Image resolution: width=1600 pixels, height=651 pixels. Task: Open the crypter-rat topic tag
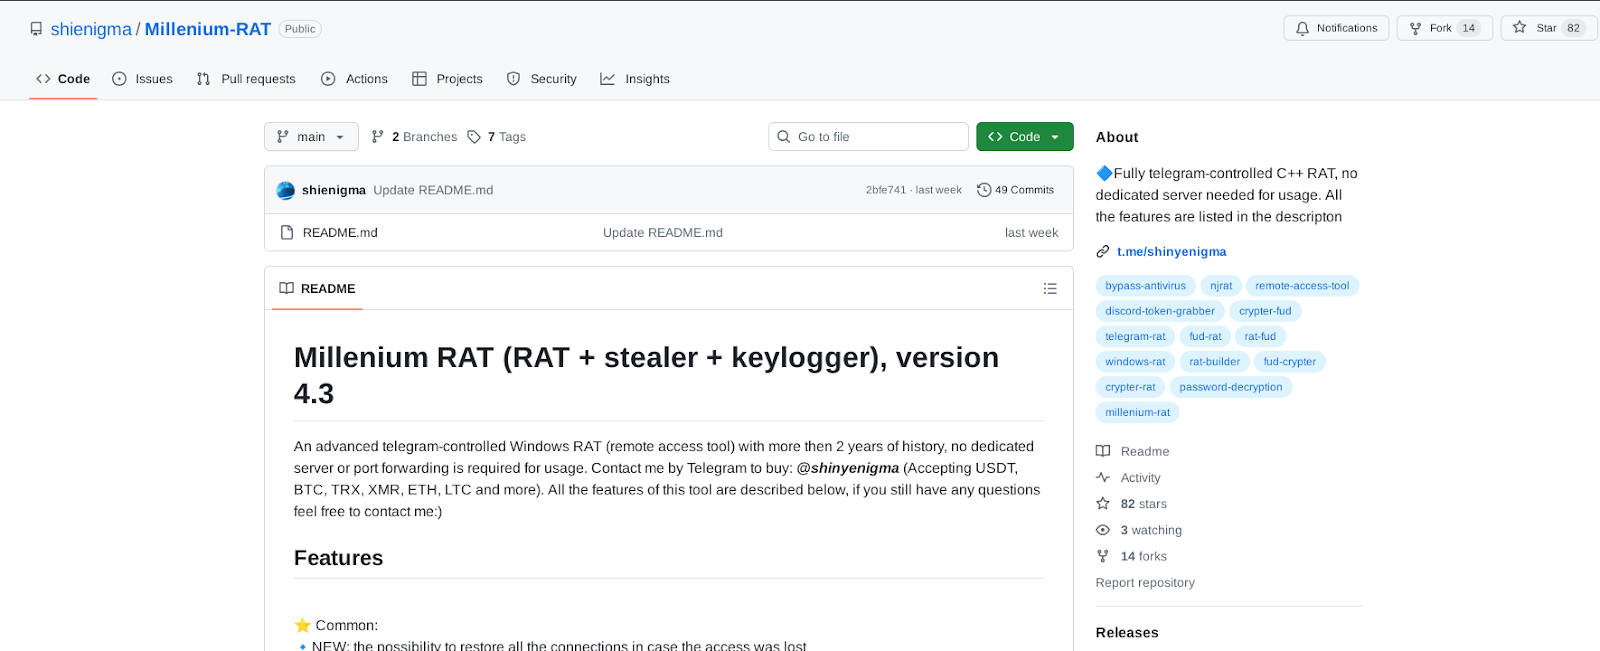click(1130, 387)
